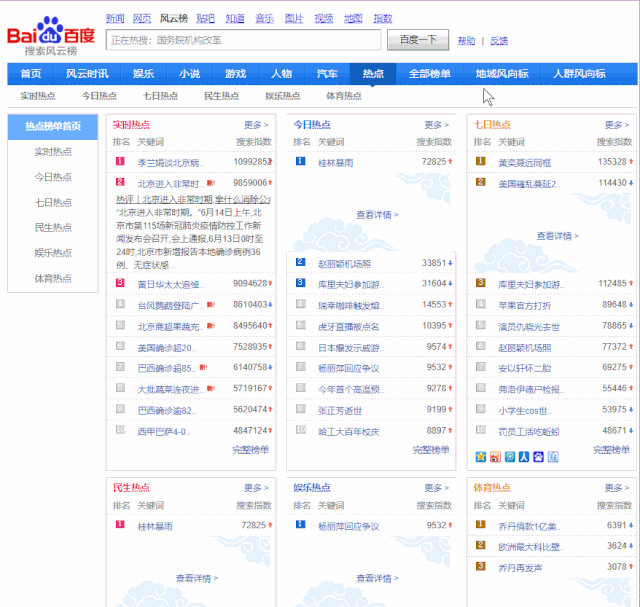Click the new badge beside 大批蔬菜连夜进
Viewport: 640px width, 607px height.
coord(211,388)
